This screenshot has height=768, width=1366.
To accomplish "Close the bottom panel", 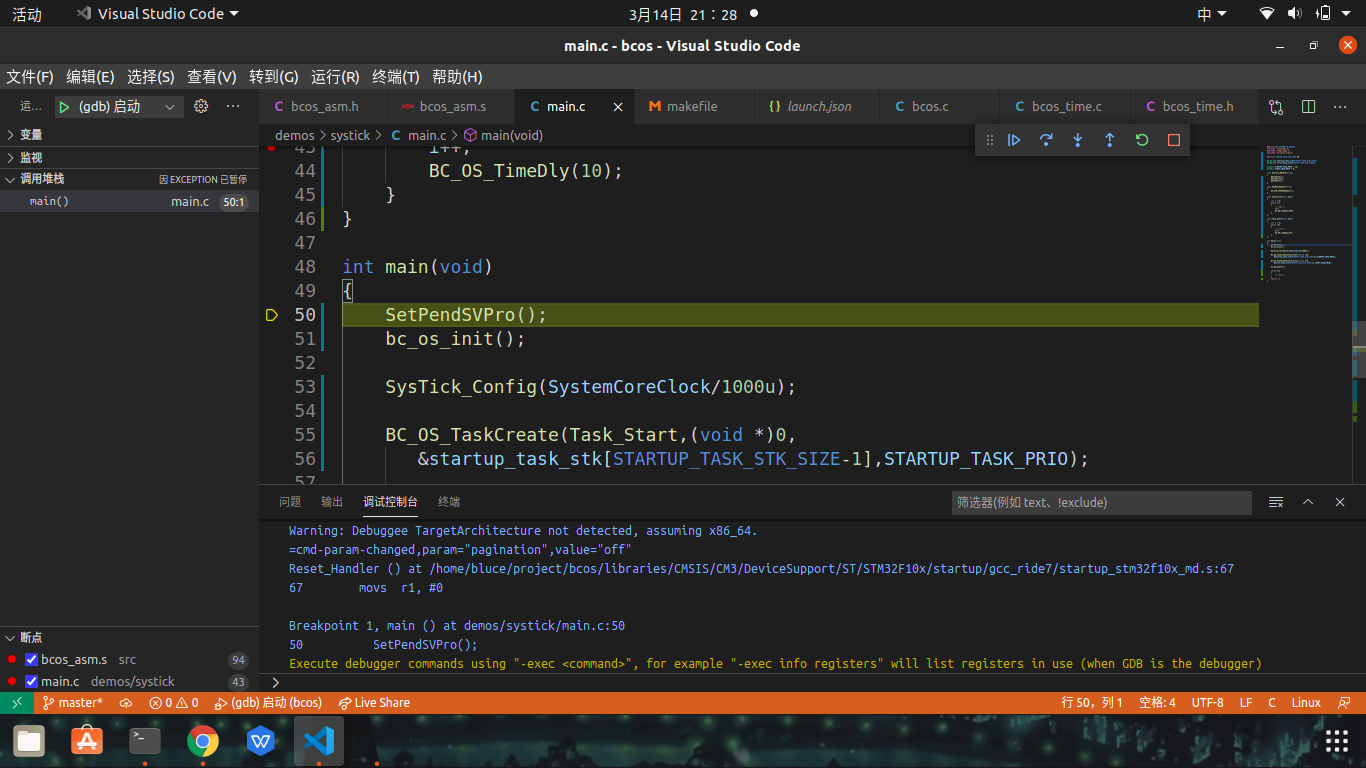I will tap(1340, 502).
